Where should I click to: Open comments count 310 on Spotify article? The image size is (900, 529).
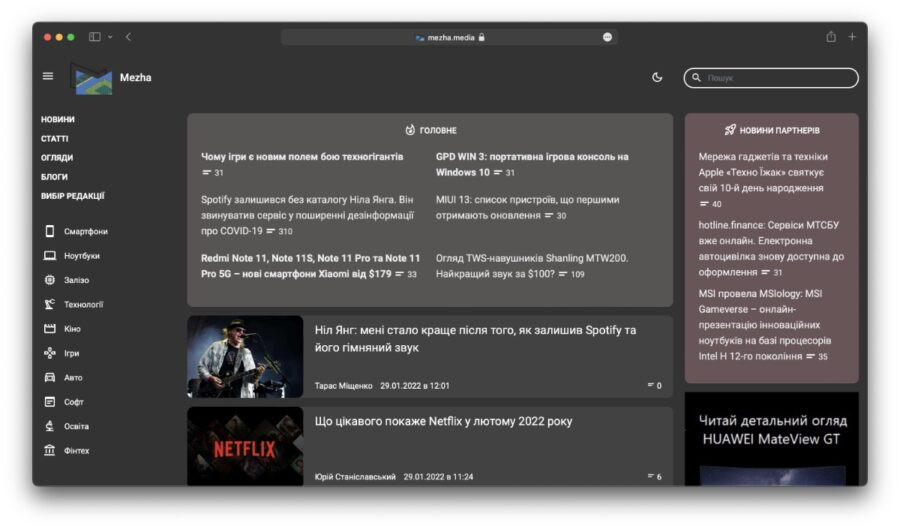(280, 231)
